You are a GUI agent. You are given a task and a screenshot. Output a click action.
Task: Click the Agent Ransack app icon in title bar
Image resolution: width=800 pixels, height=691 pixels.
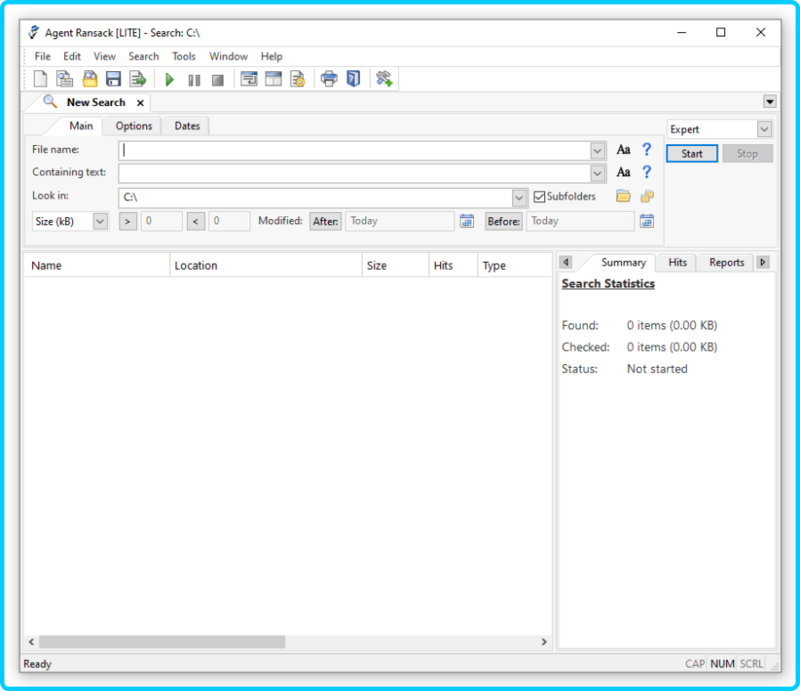pos(34,32)
